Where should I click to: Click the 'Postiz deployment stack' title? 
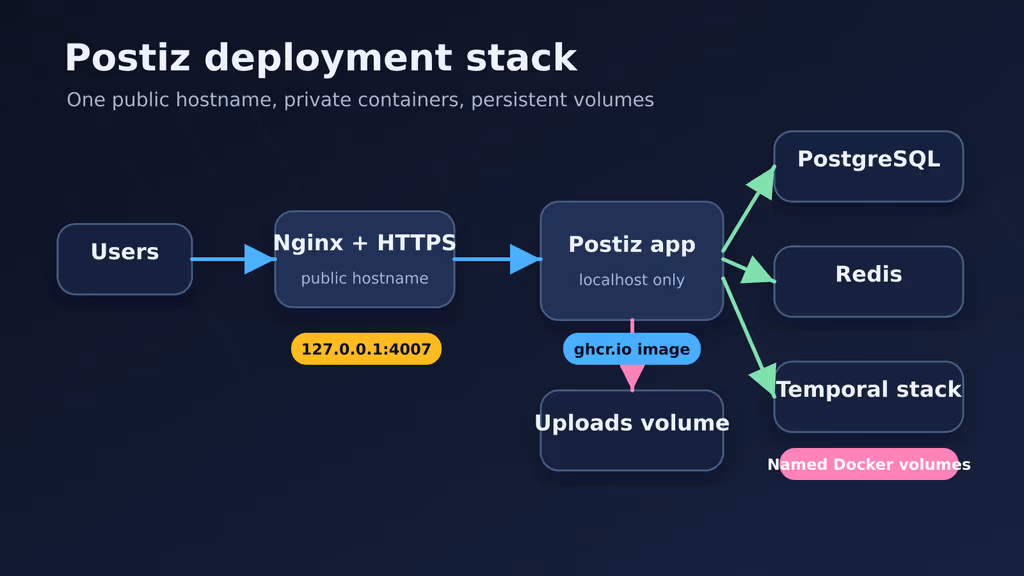coord(321,58)
